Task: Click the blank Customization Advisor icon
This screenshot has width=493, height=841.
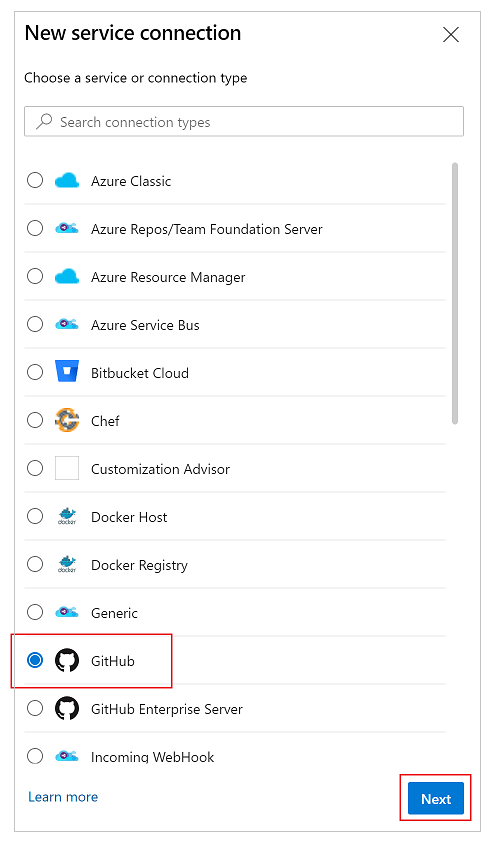Action: click(67, 468)
